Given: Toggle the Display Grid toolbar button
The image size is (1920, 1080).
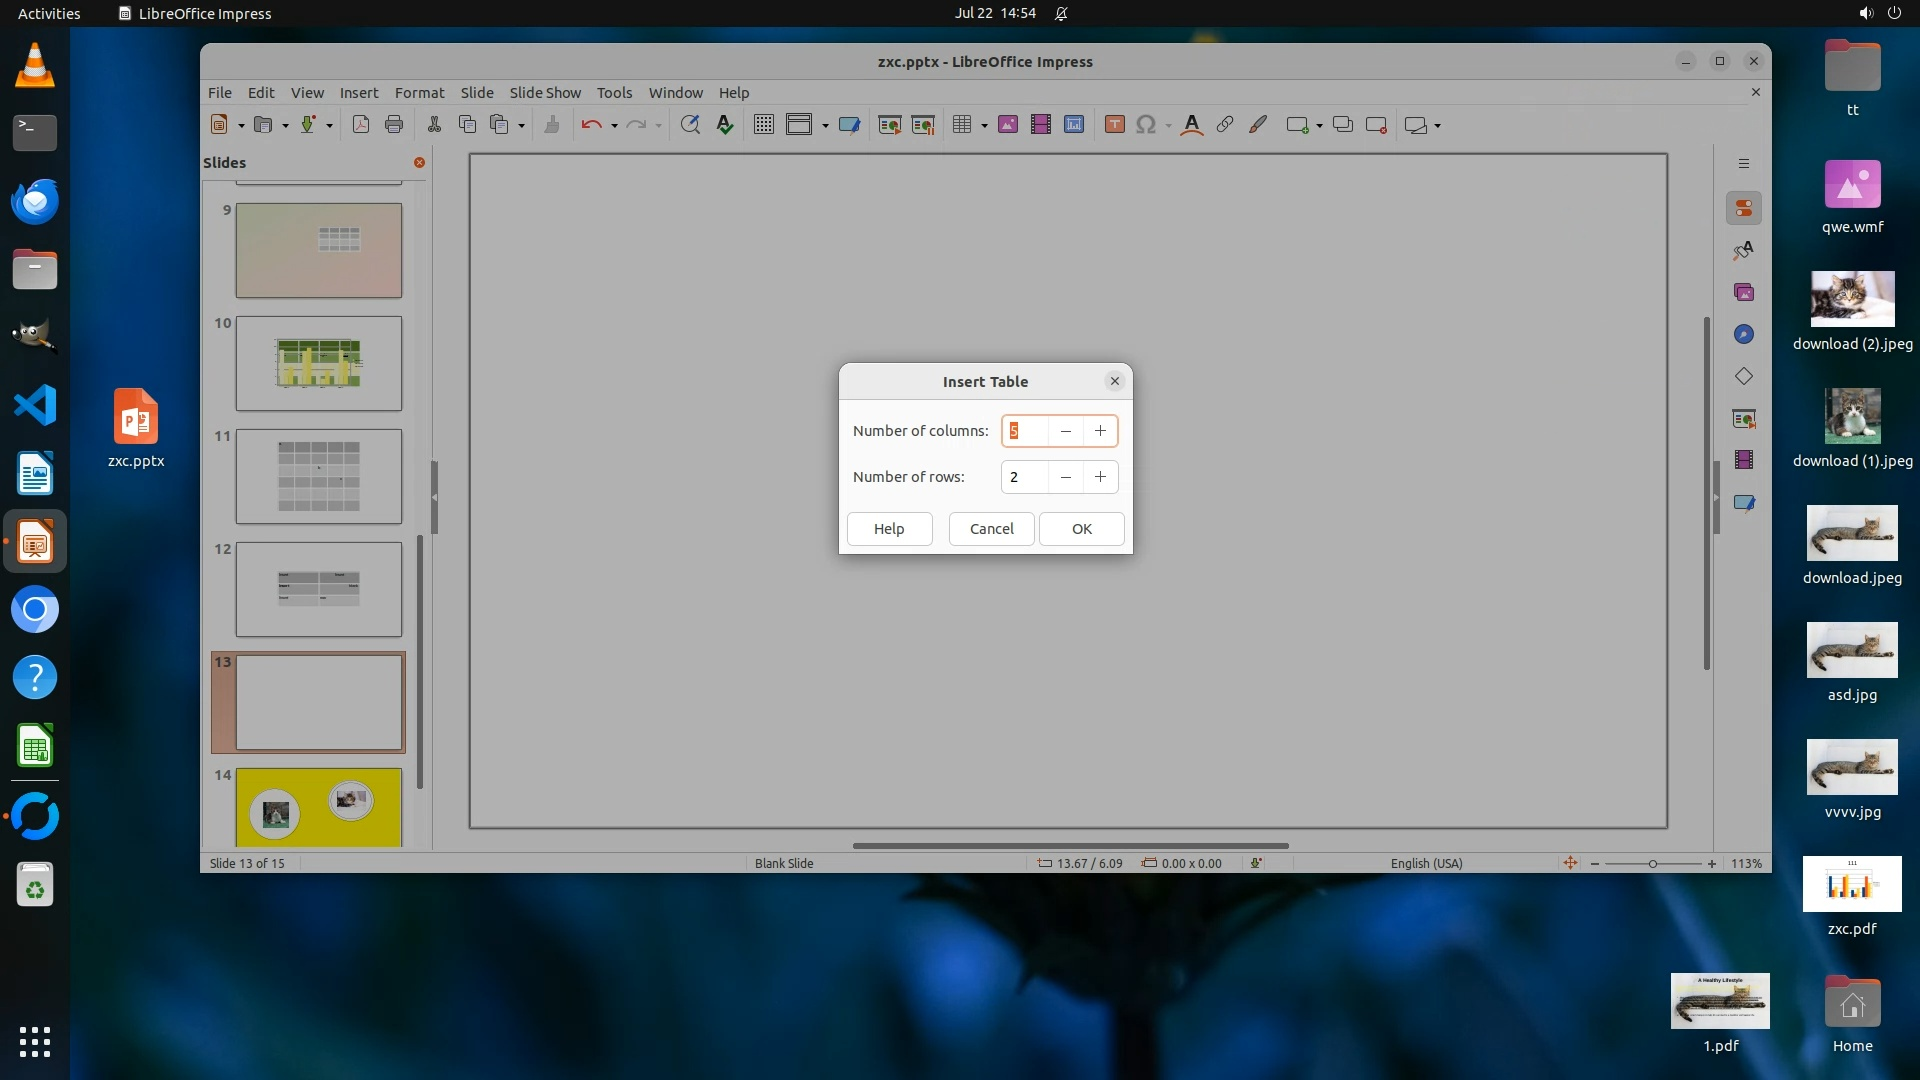Looking at the screenshot, I should [x=764, y=125].
